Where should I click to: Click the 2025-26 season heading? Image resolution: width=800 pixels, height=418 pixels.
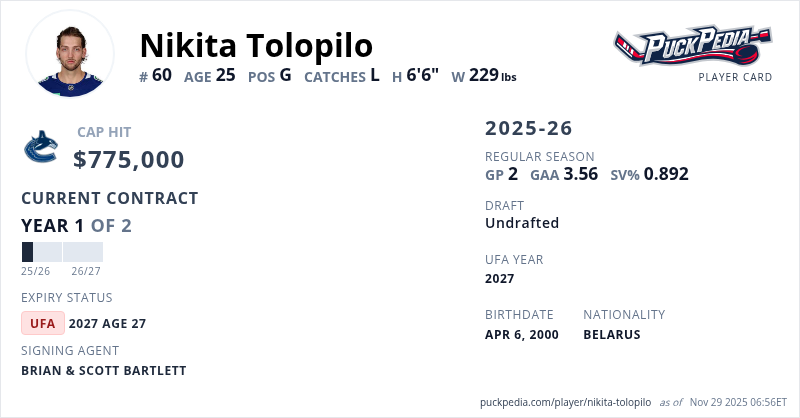coord(529,128)
